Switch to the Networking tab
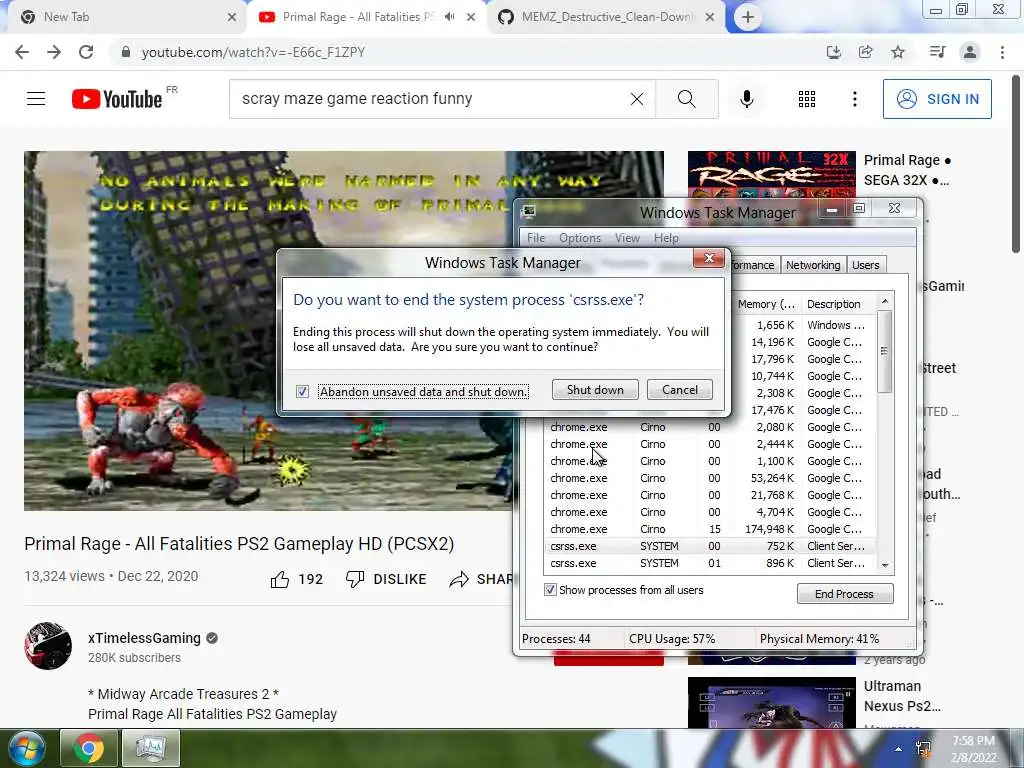 (x=813, y=264)
